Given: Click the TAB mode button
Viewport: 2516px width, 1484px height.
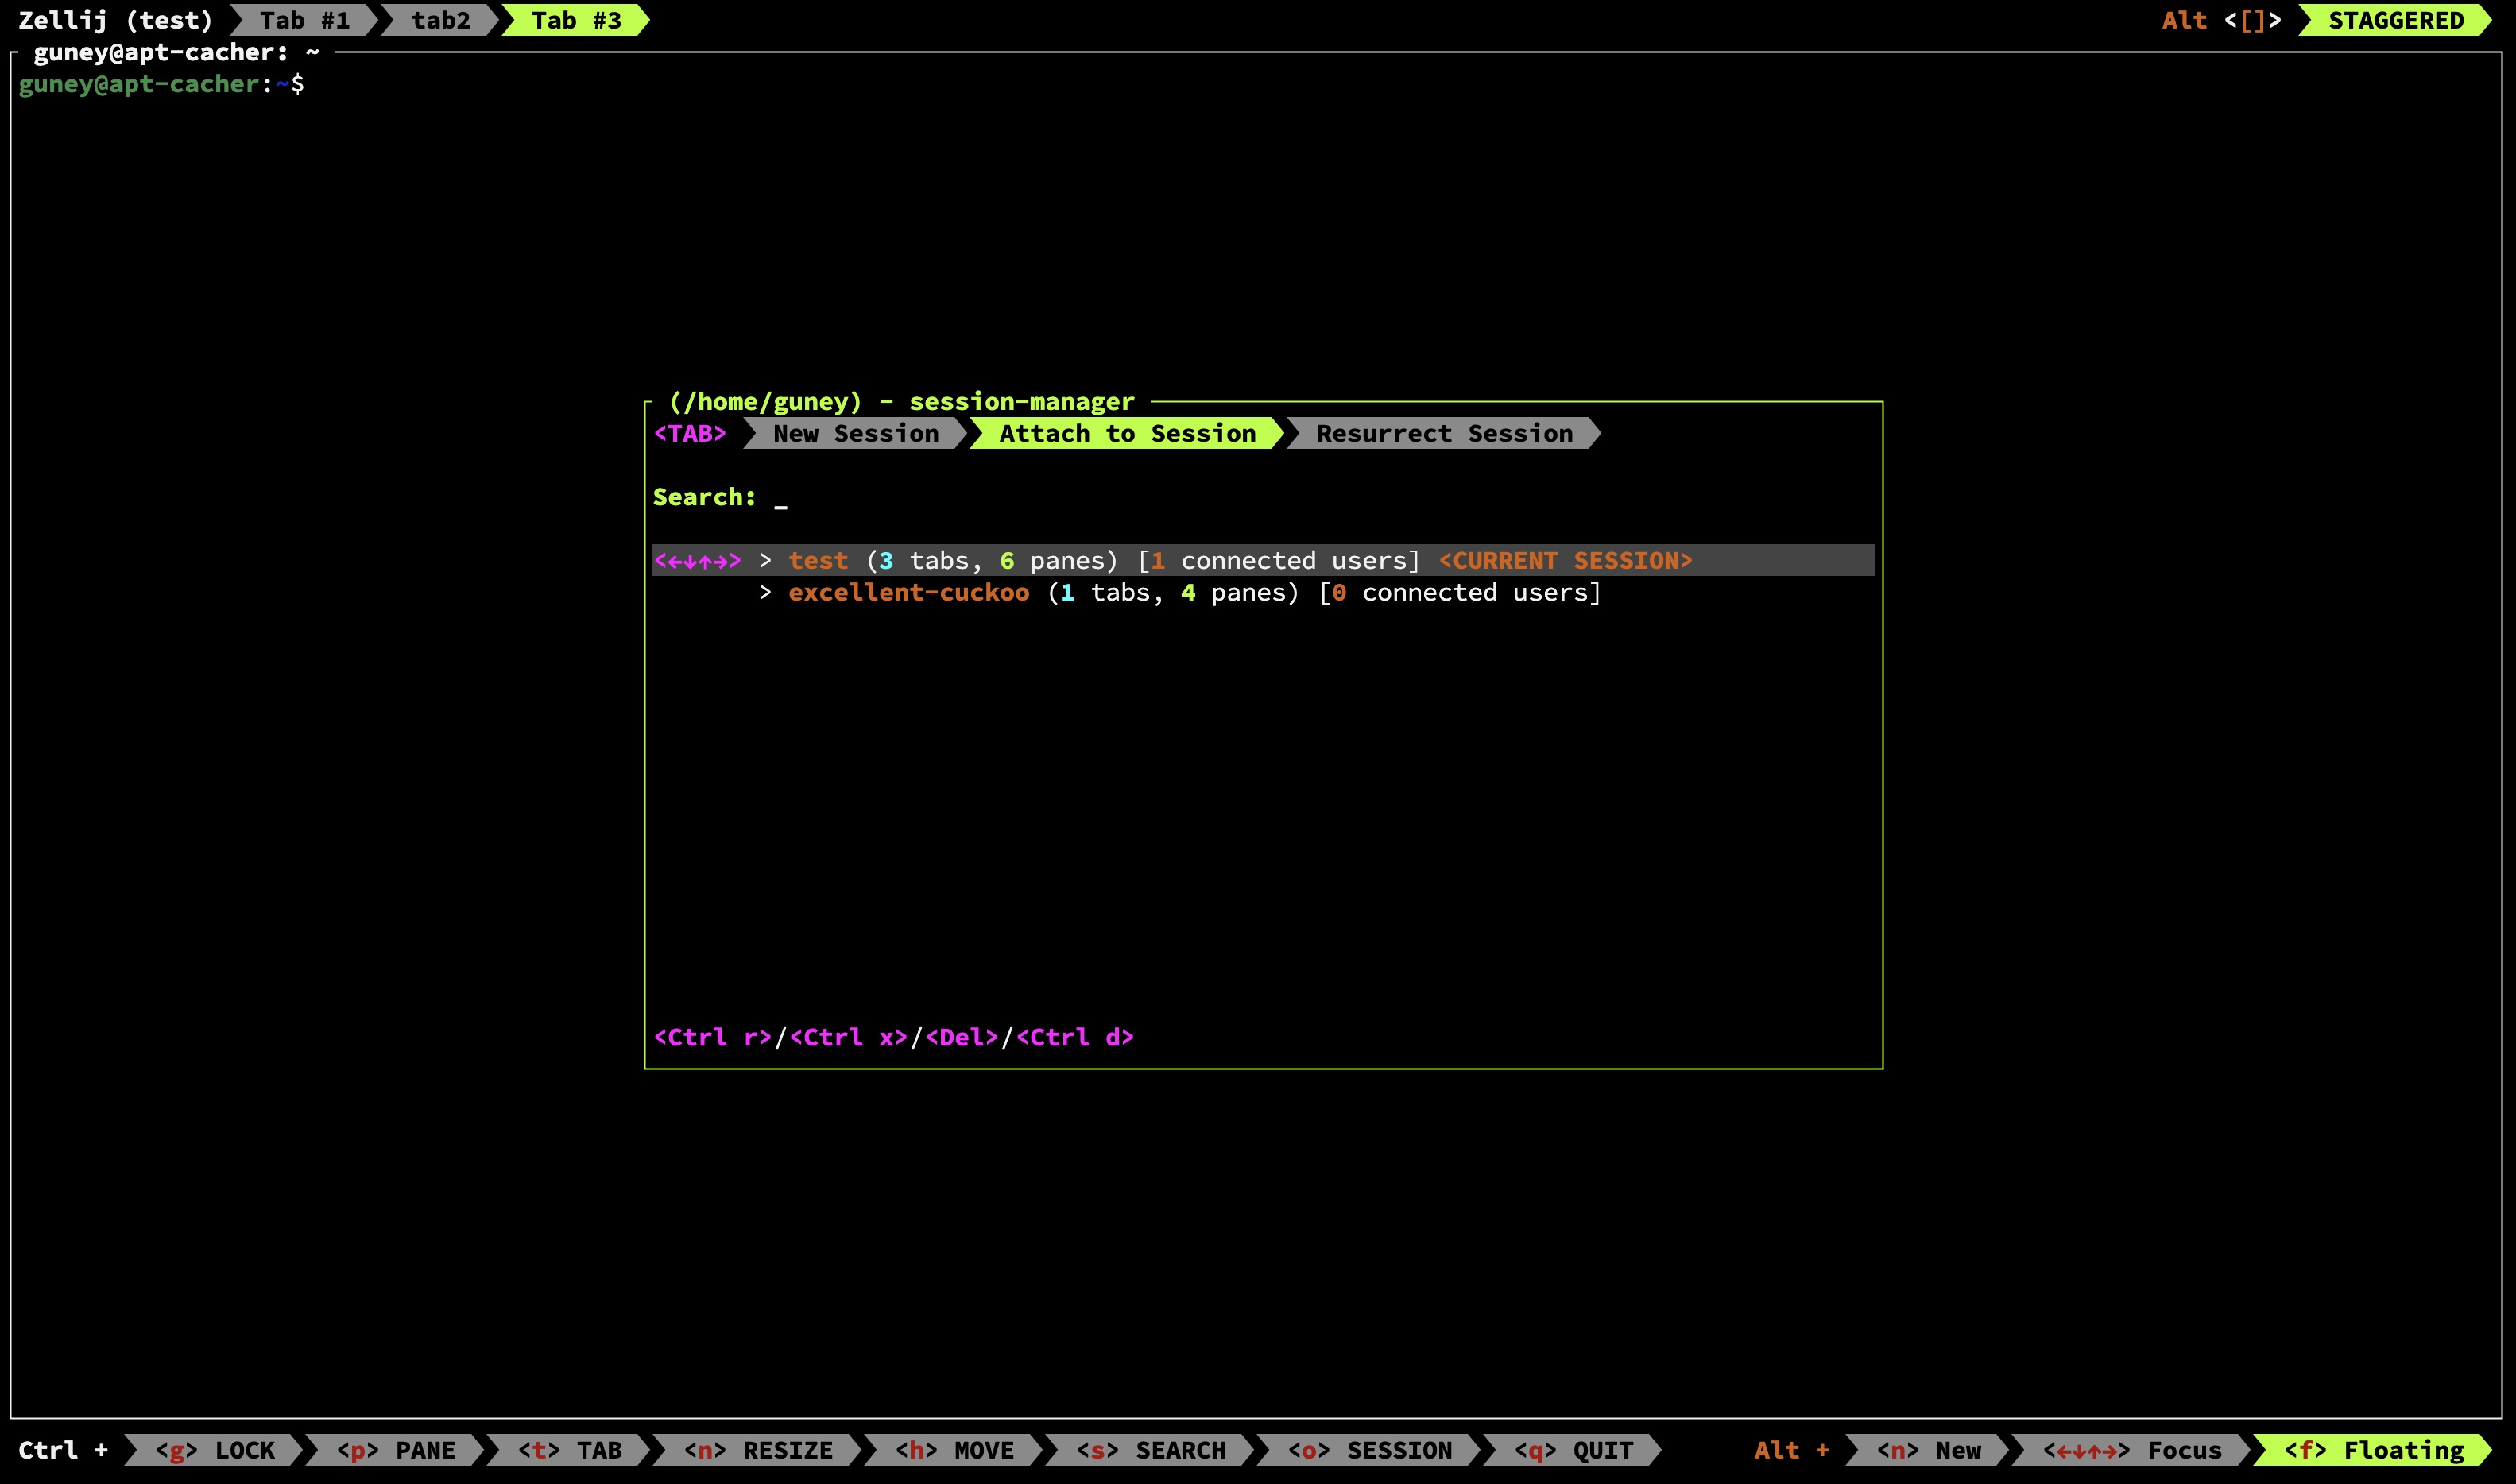Looking at the screenshot, I should [x=570, y=1450].
